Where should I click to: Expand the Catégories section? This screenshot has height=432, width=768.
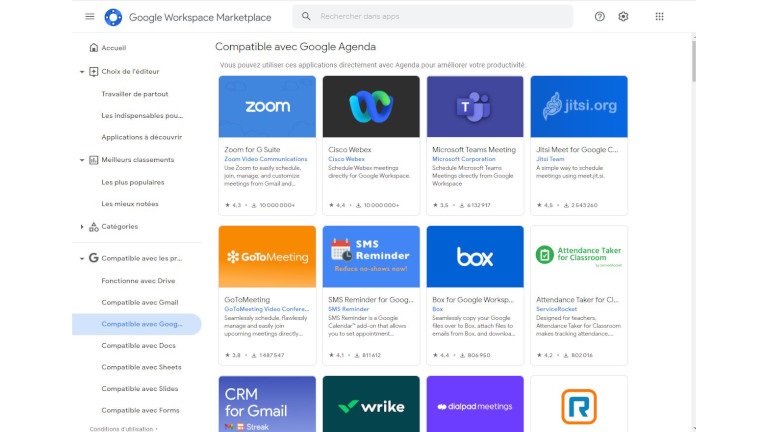[x=82, y=227]
